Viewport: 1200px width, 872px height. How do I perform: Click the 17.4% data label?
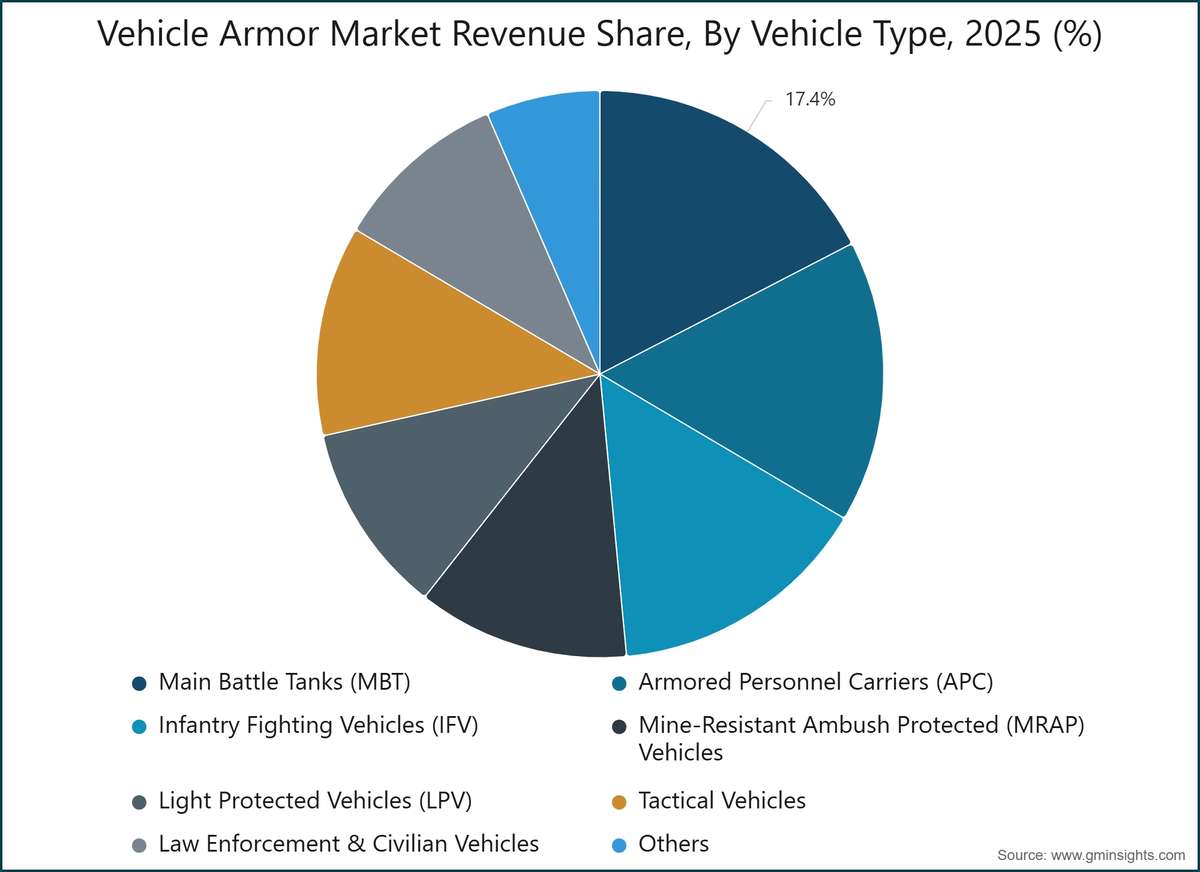pyautogui.click(x=809, y=100)
